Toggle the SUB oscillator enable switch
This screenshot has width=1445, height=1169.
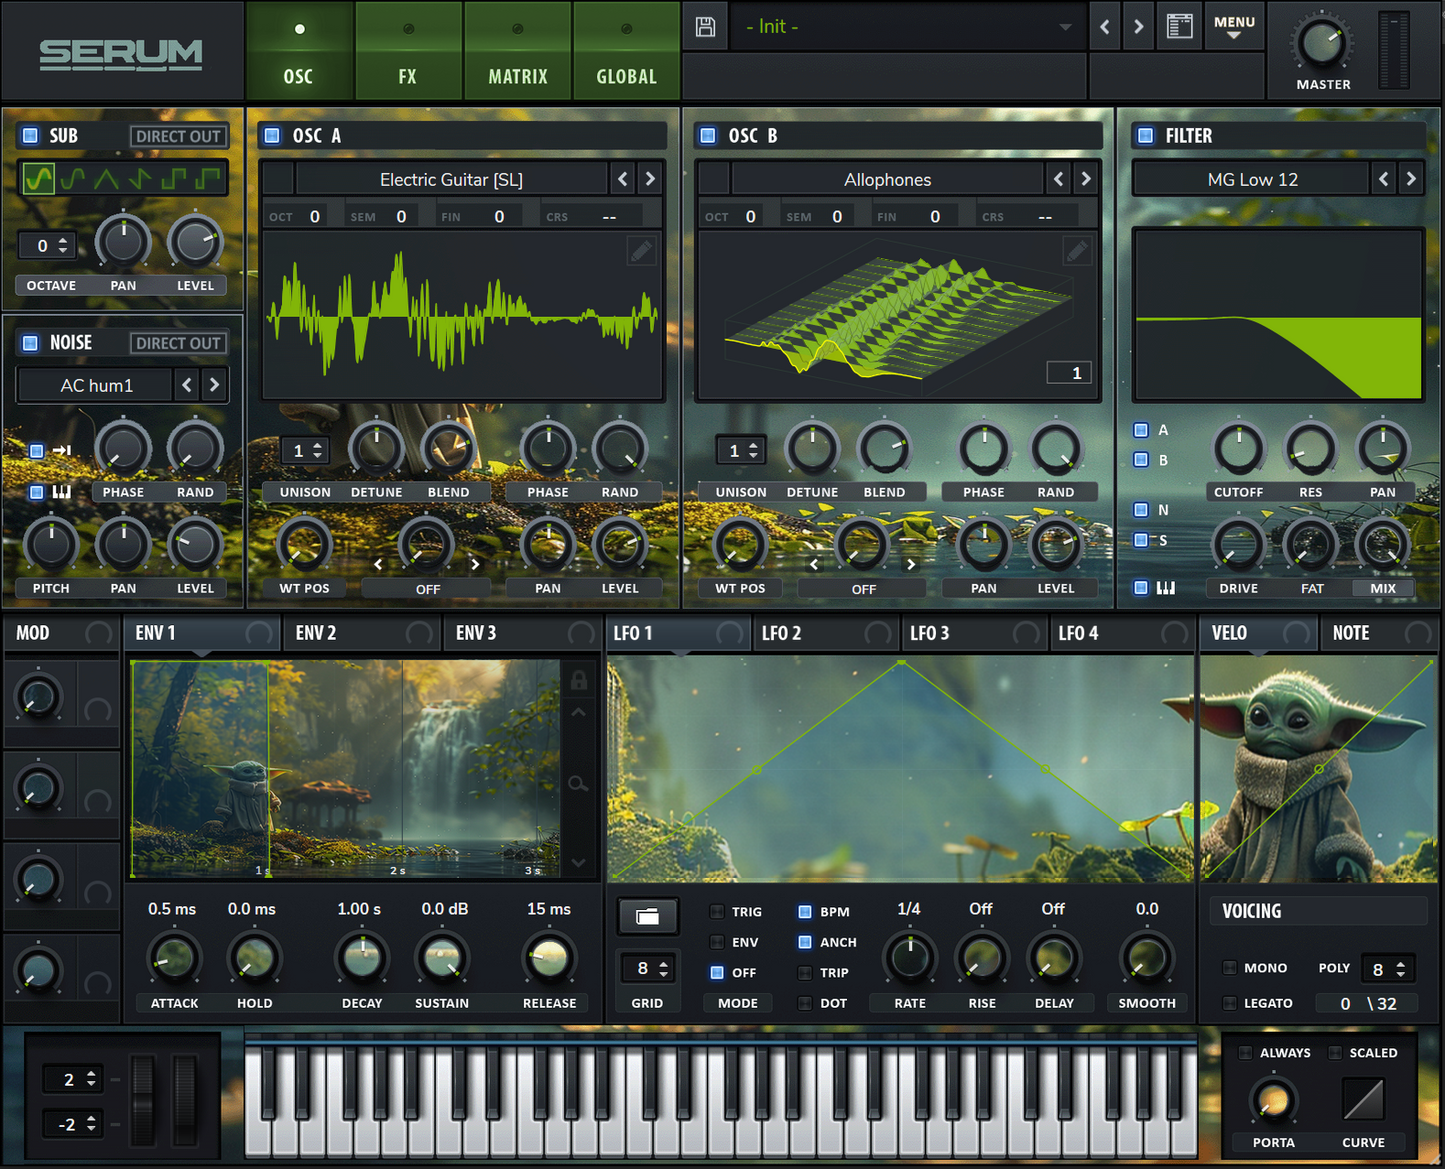pos(30,135)
